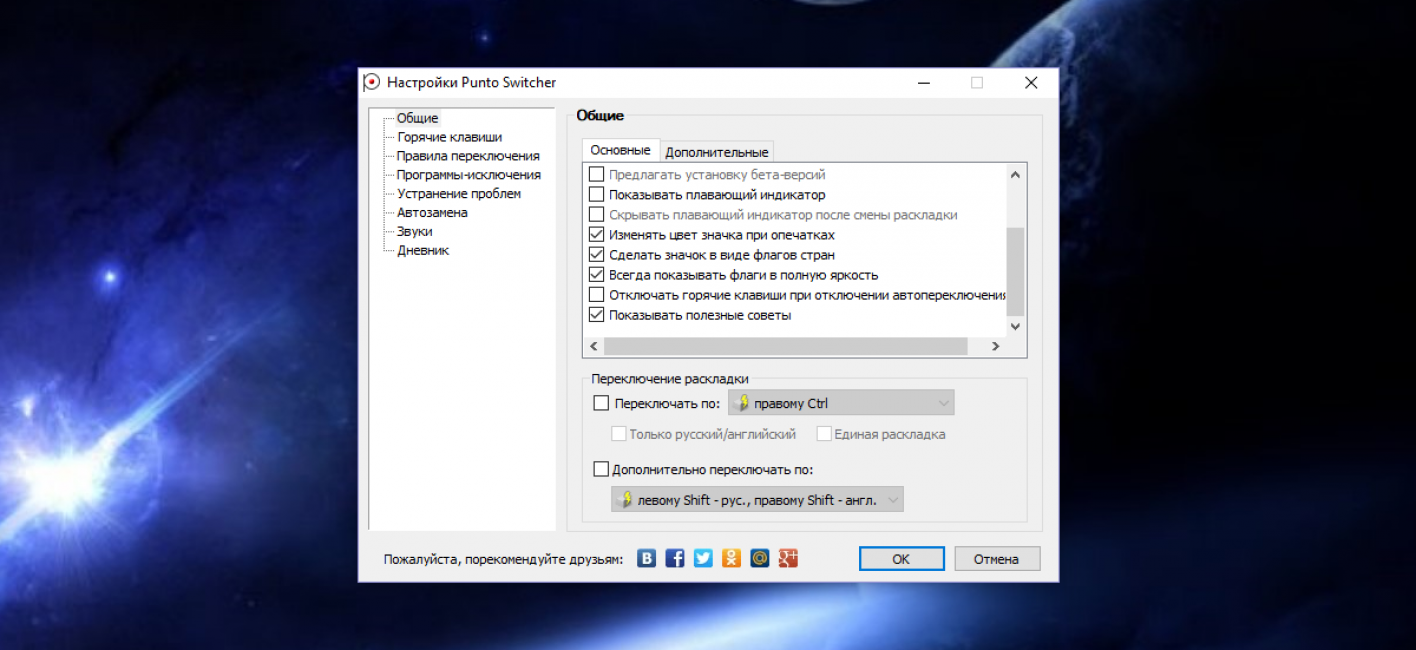
Task: Minimize the 'Настройки Punto Switcher' window
Action: 923,83
